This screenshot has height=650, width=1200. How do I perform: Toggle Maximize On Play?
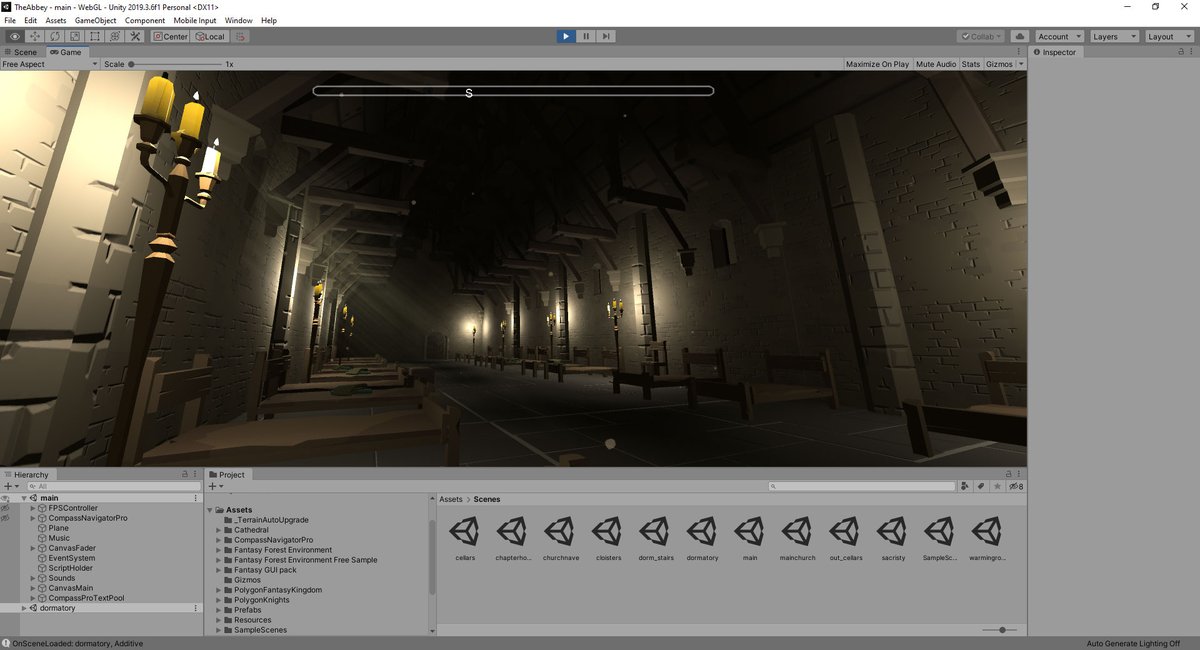click(877, 64)
